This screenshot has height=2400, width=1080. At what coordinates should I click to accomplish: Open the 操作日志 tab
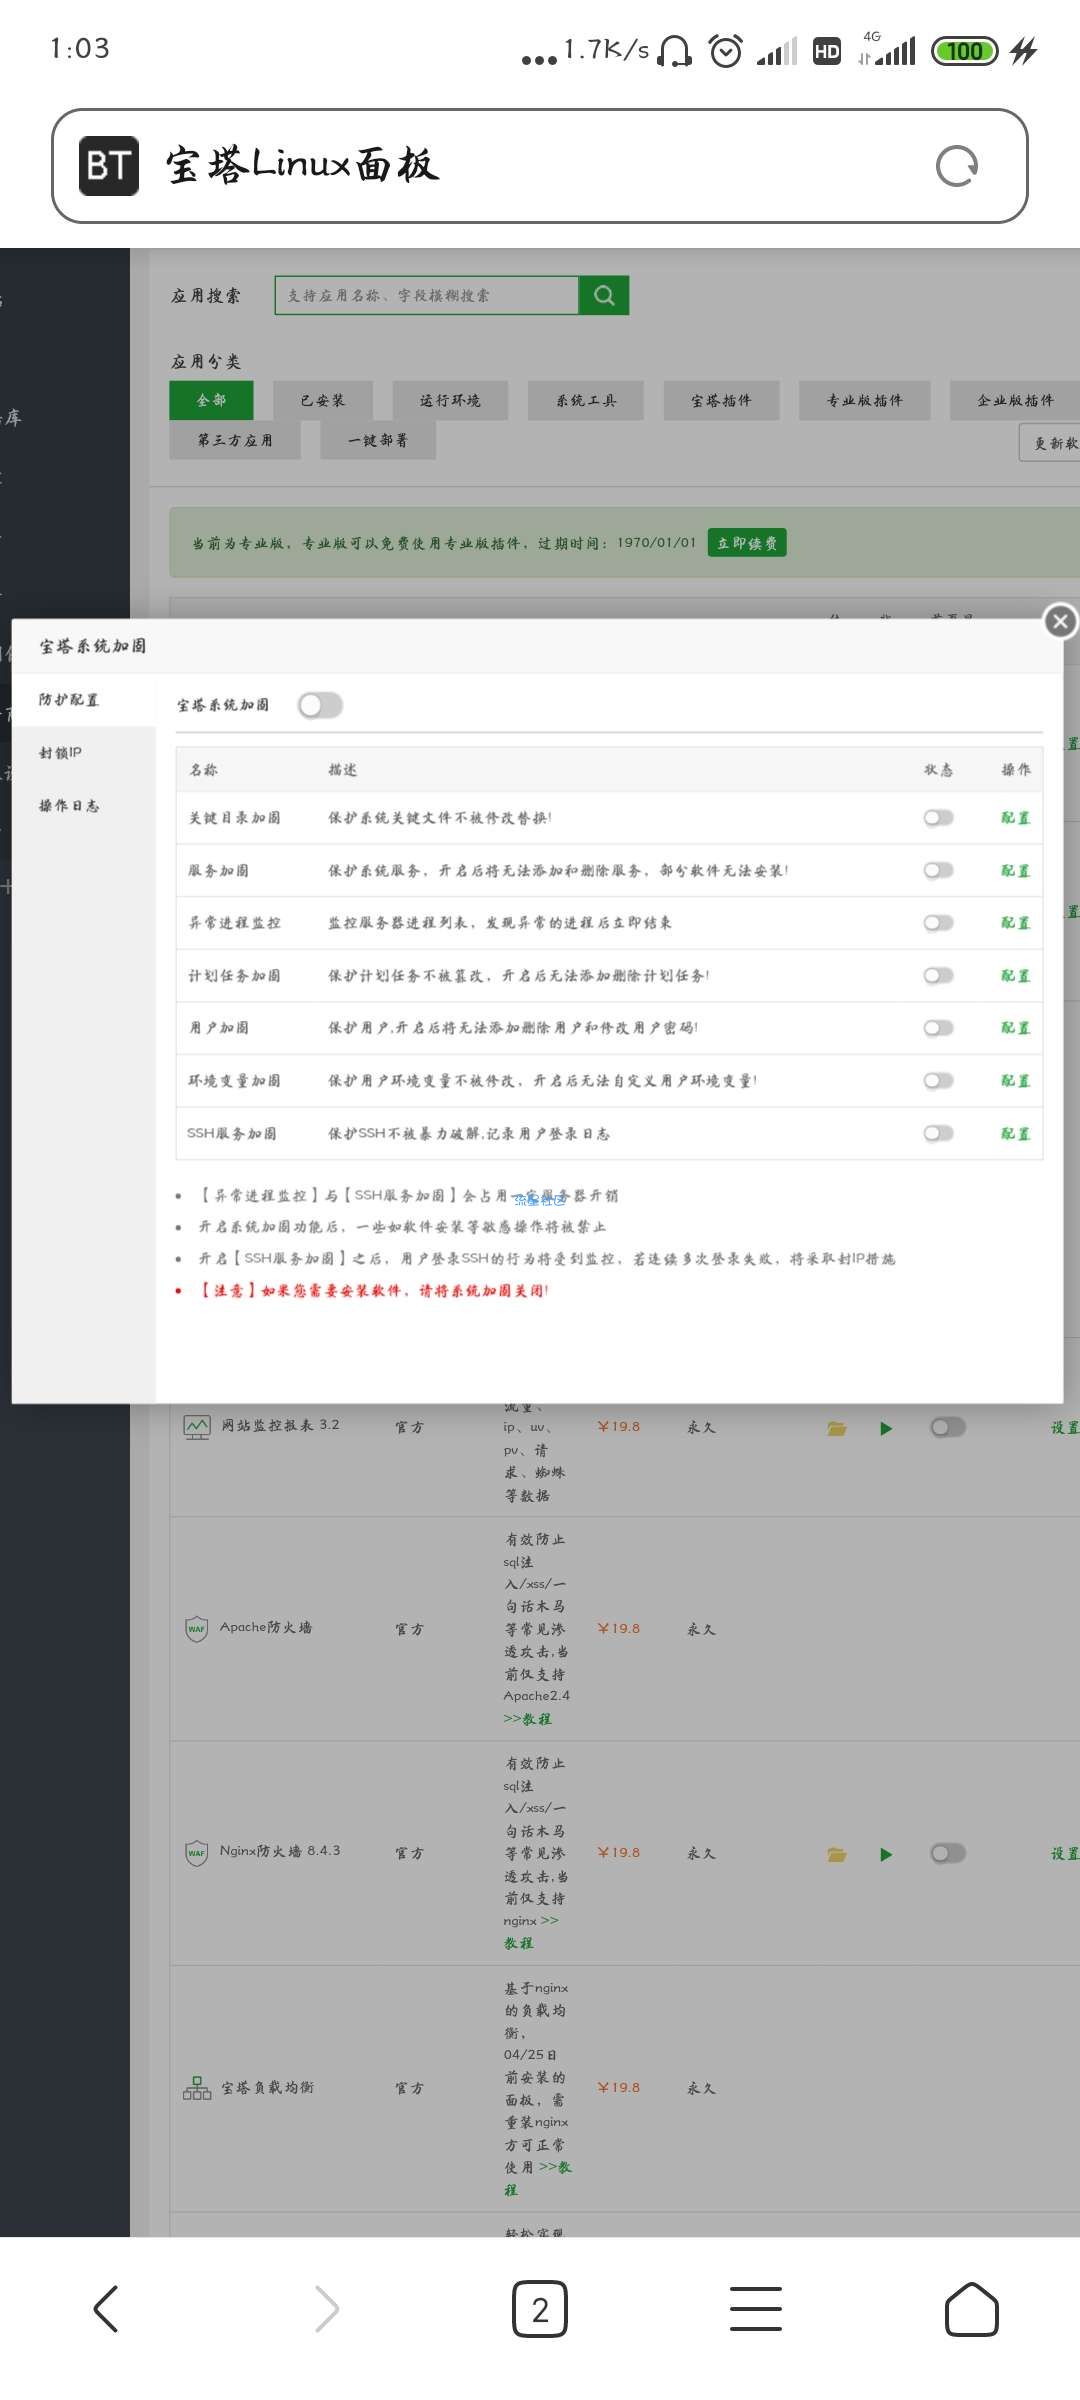tap(84, 806)
